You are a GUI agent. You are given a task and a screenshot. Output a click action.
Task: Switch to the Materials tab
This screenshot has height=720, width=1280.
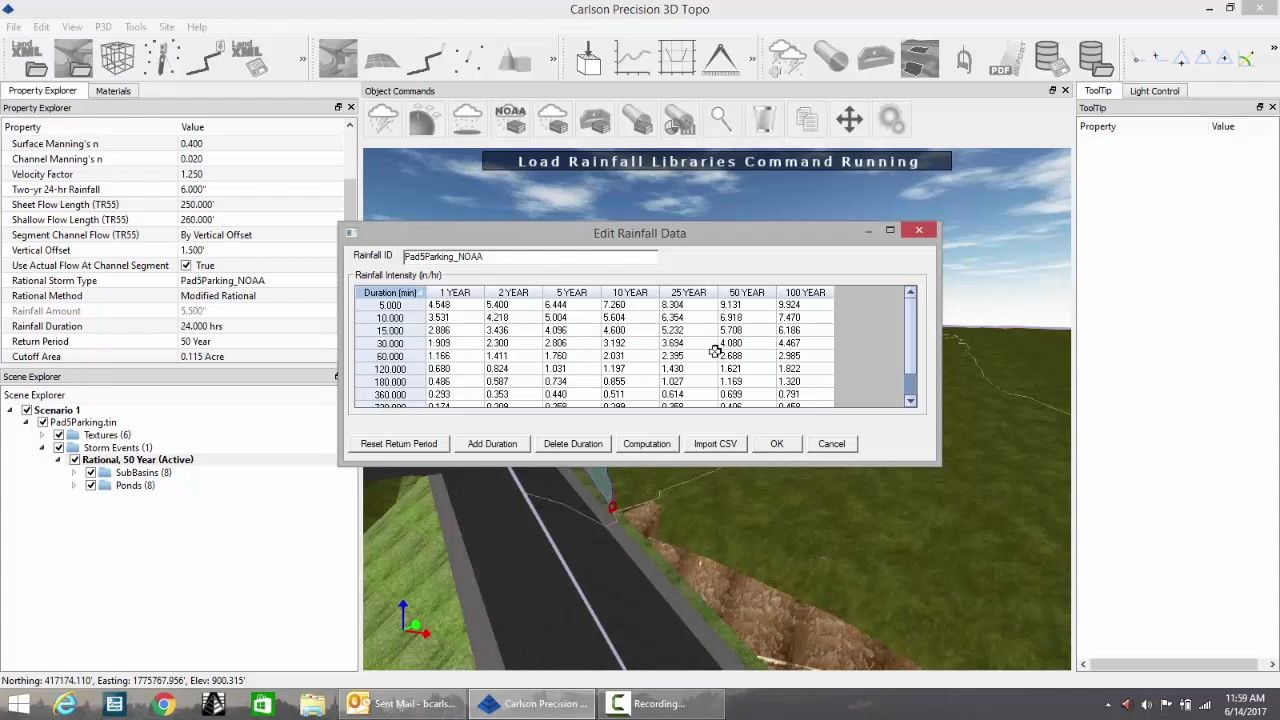113,91
